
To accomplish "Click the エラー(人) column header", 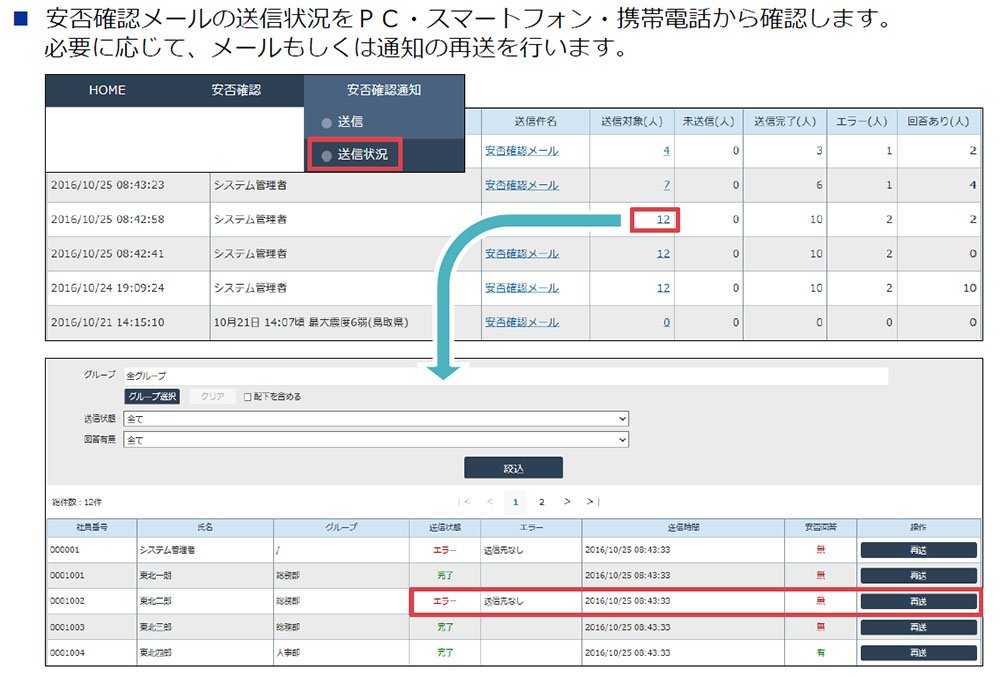I will tap(862, 121).
